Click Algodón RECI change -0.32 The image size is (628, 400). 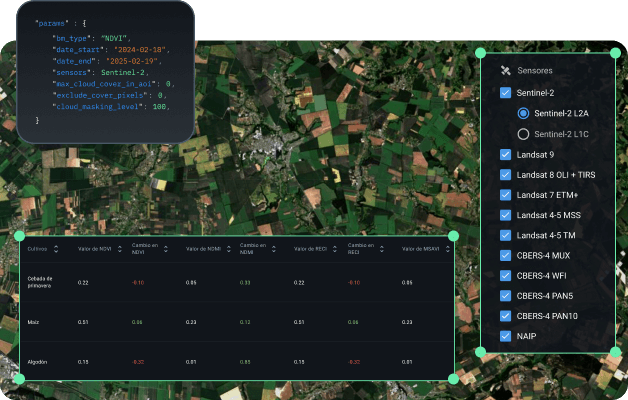click(x=354, y=362)
